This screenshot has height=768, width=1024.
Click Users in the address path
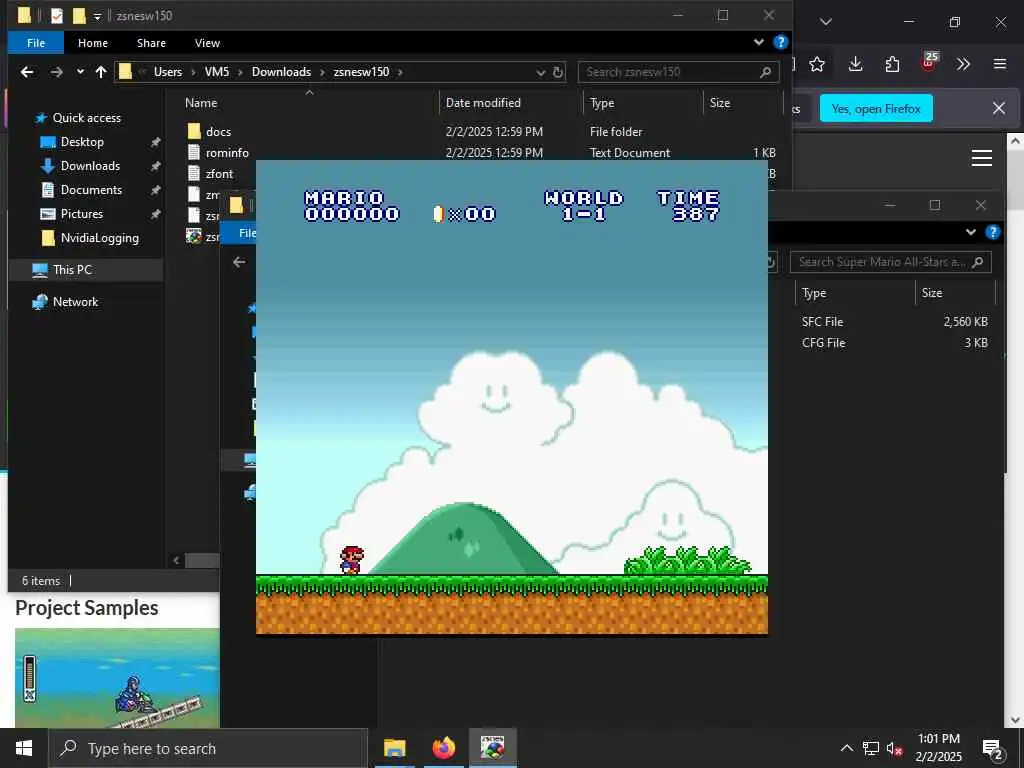(x=168, y=72)
